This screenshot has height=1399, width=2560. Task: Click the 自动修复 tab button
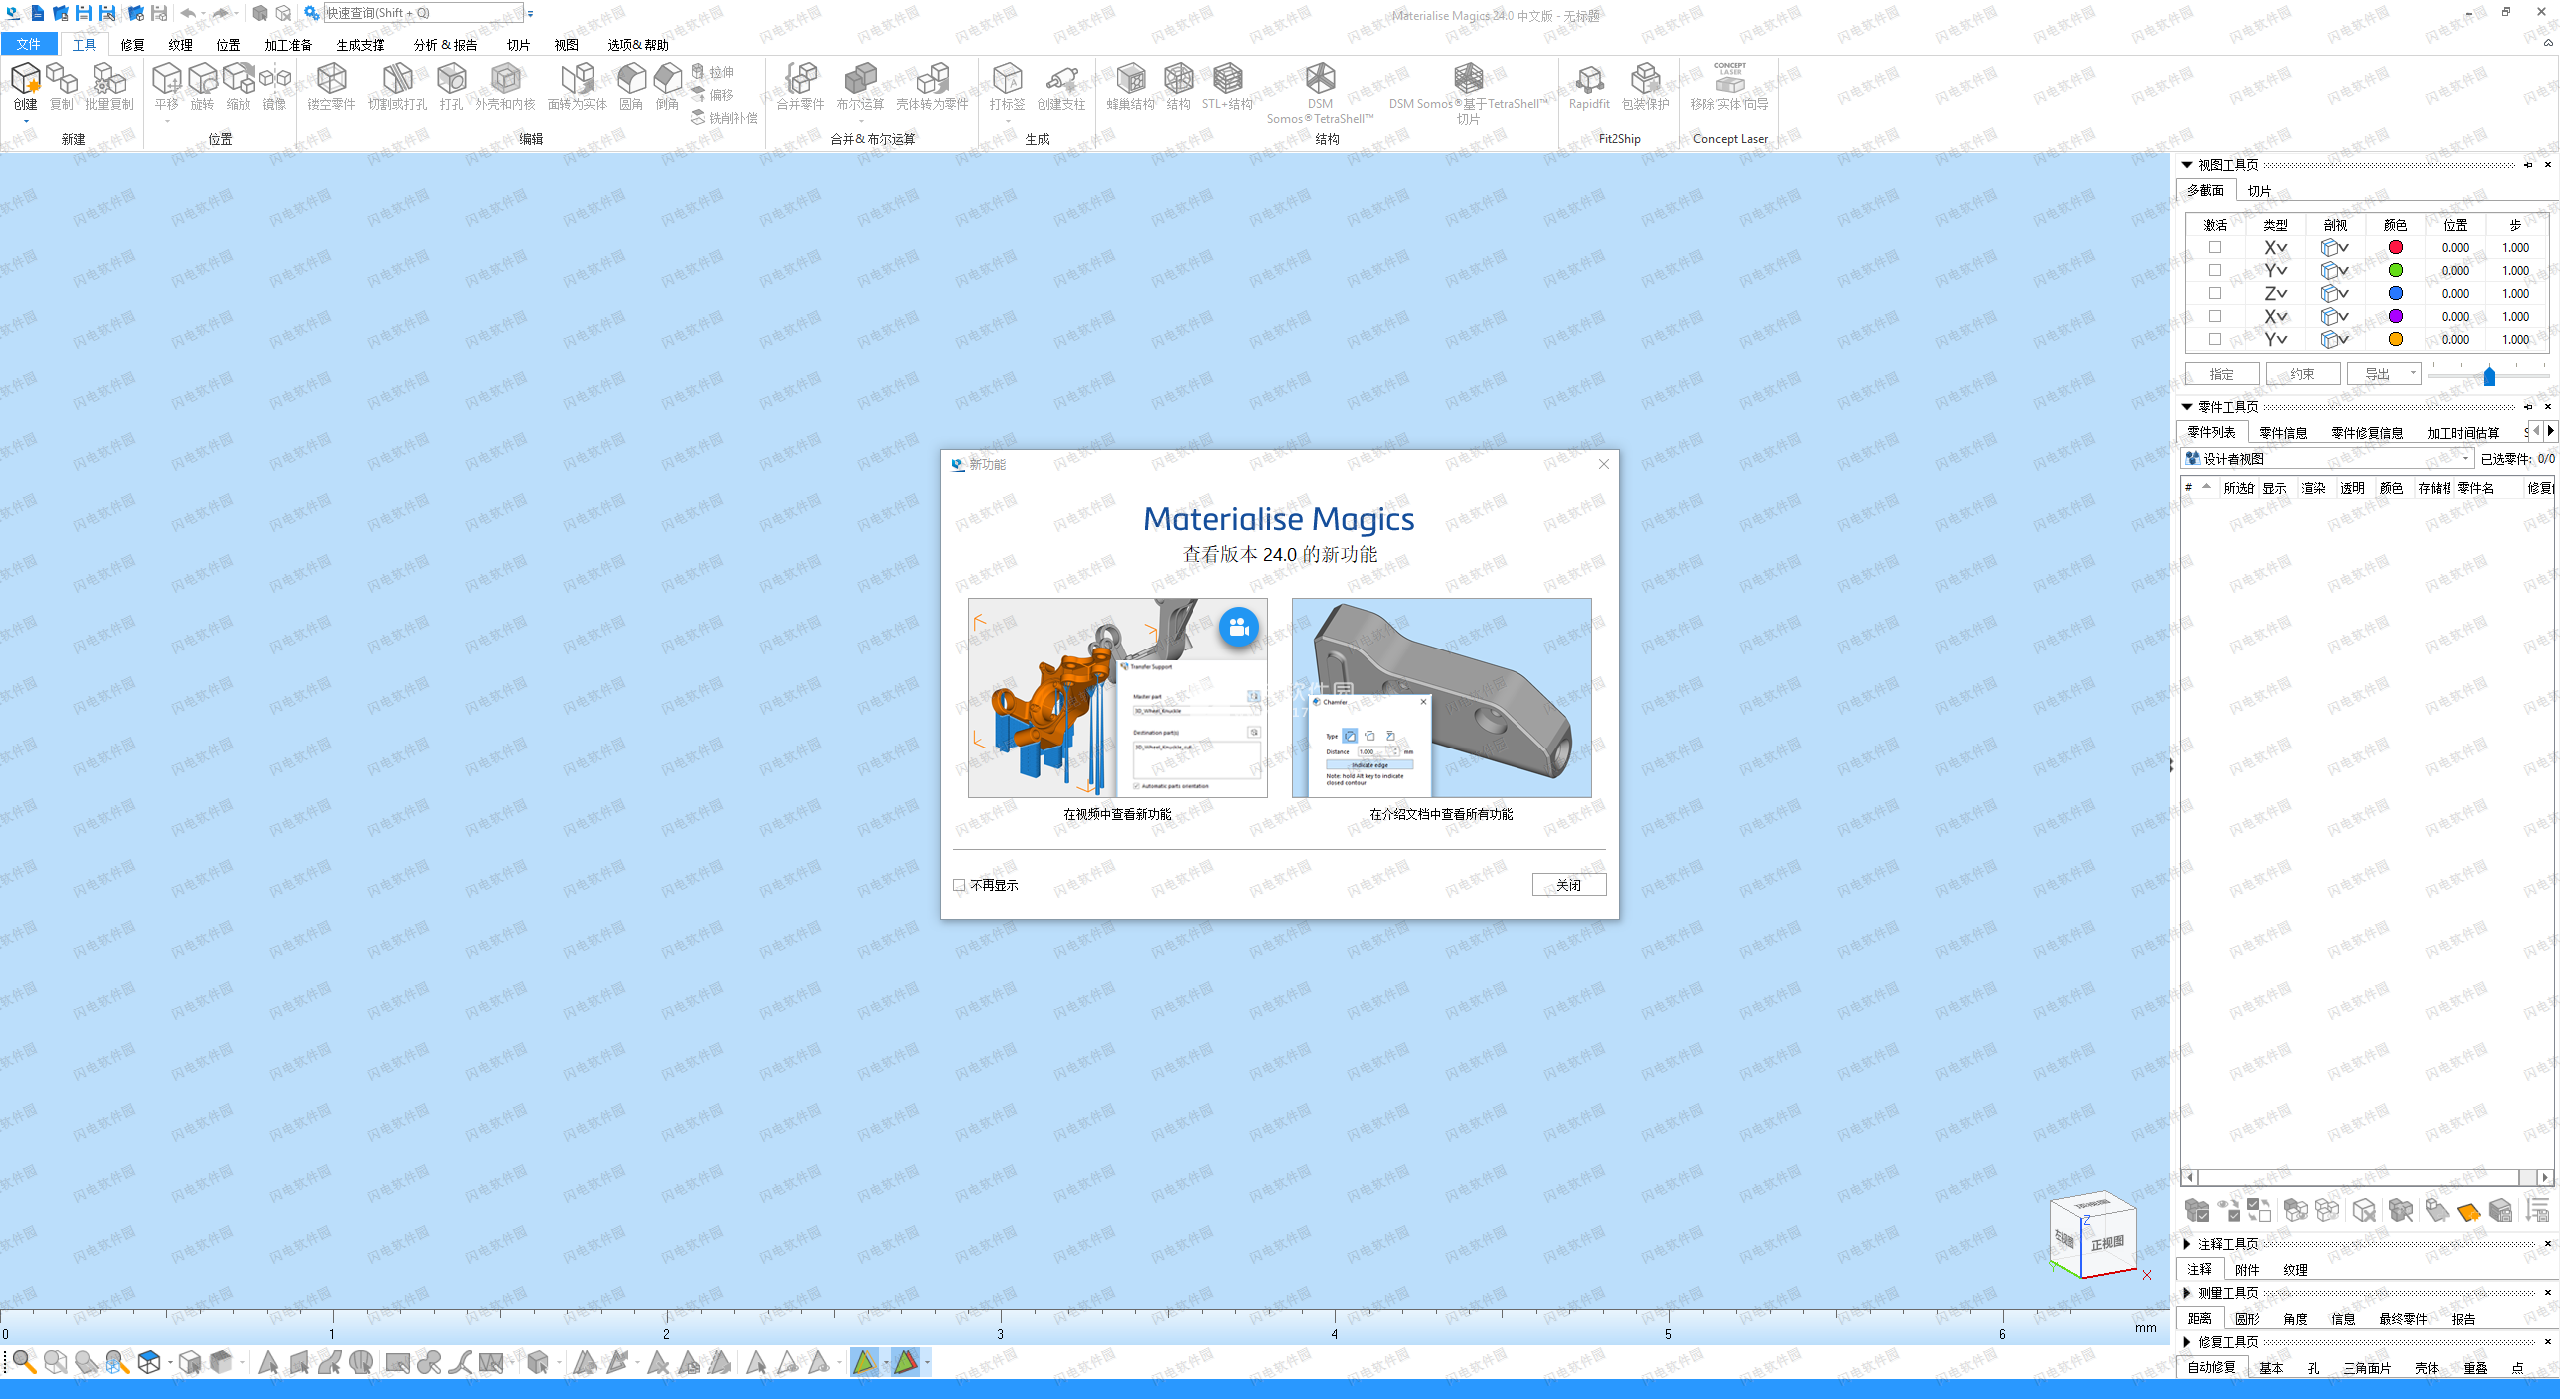[2211, 1367]
